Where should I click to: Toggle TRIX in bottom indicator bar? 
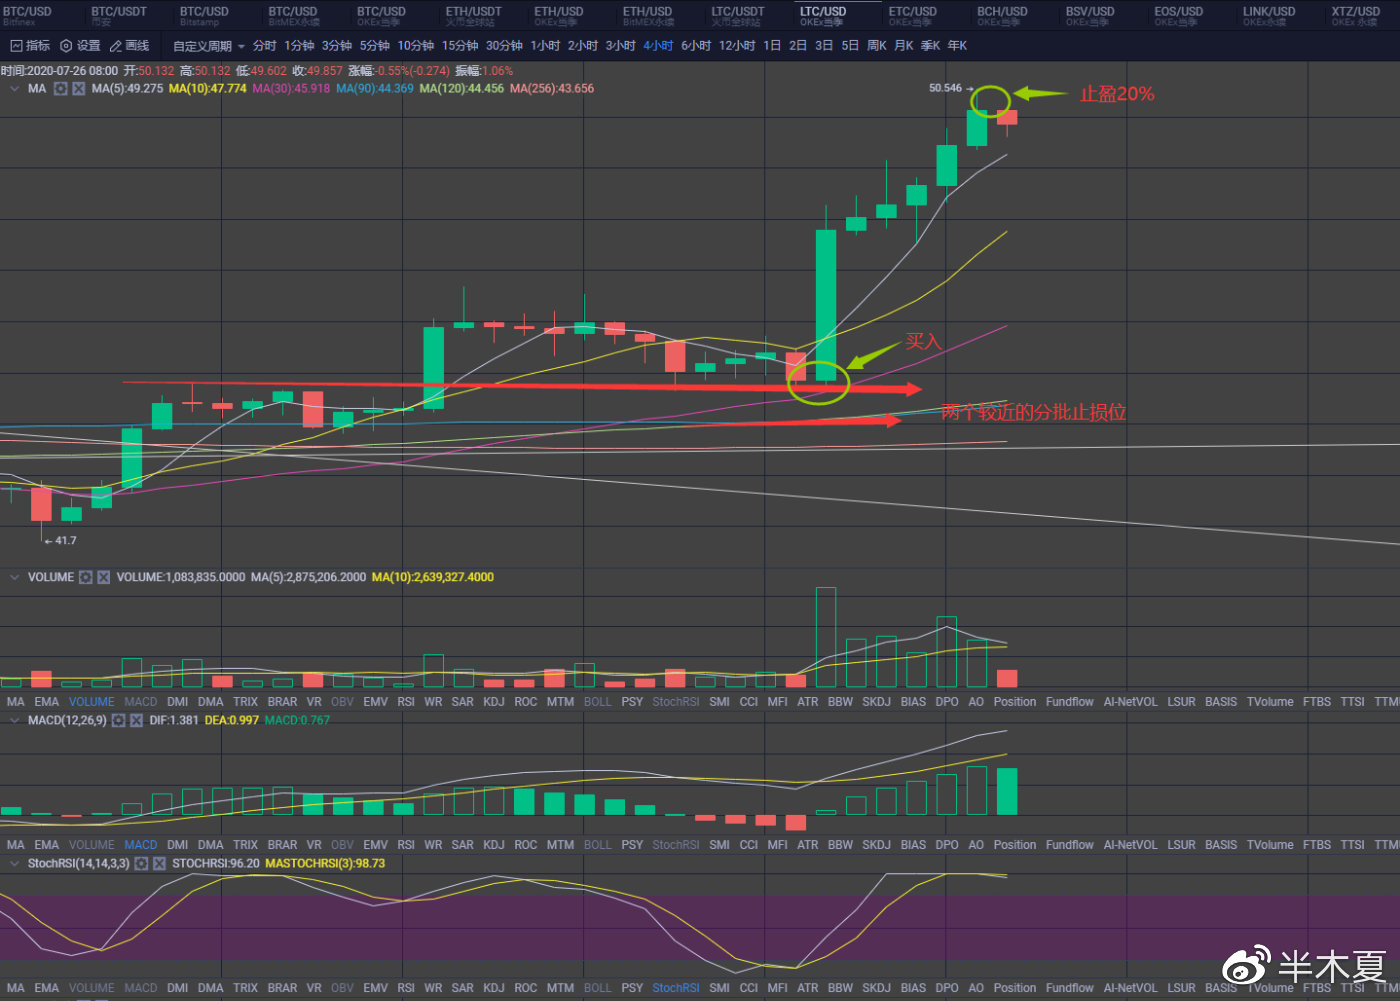(245, 988)
